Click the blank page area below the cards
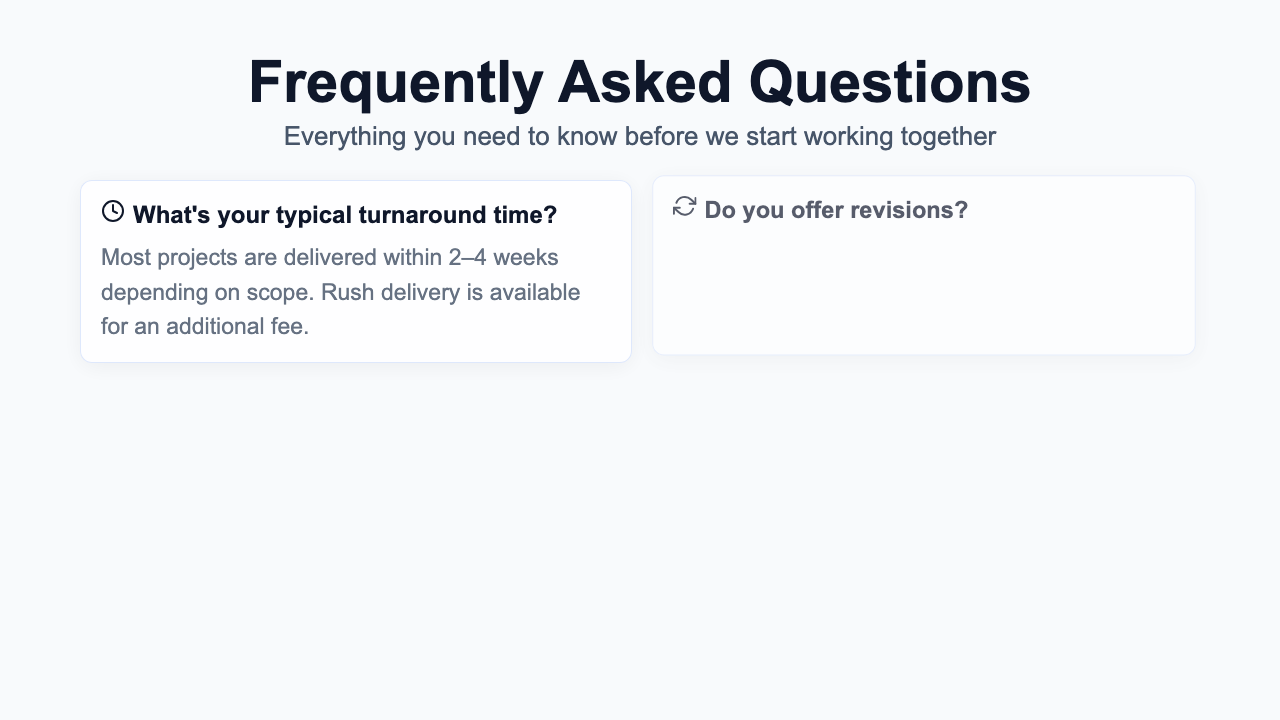Viewport: 1280px width, 720px height. (640, 540)
